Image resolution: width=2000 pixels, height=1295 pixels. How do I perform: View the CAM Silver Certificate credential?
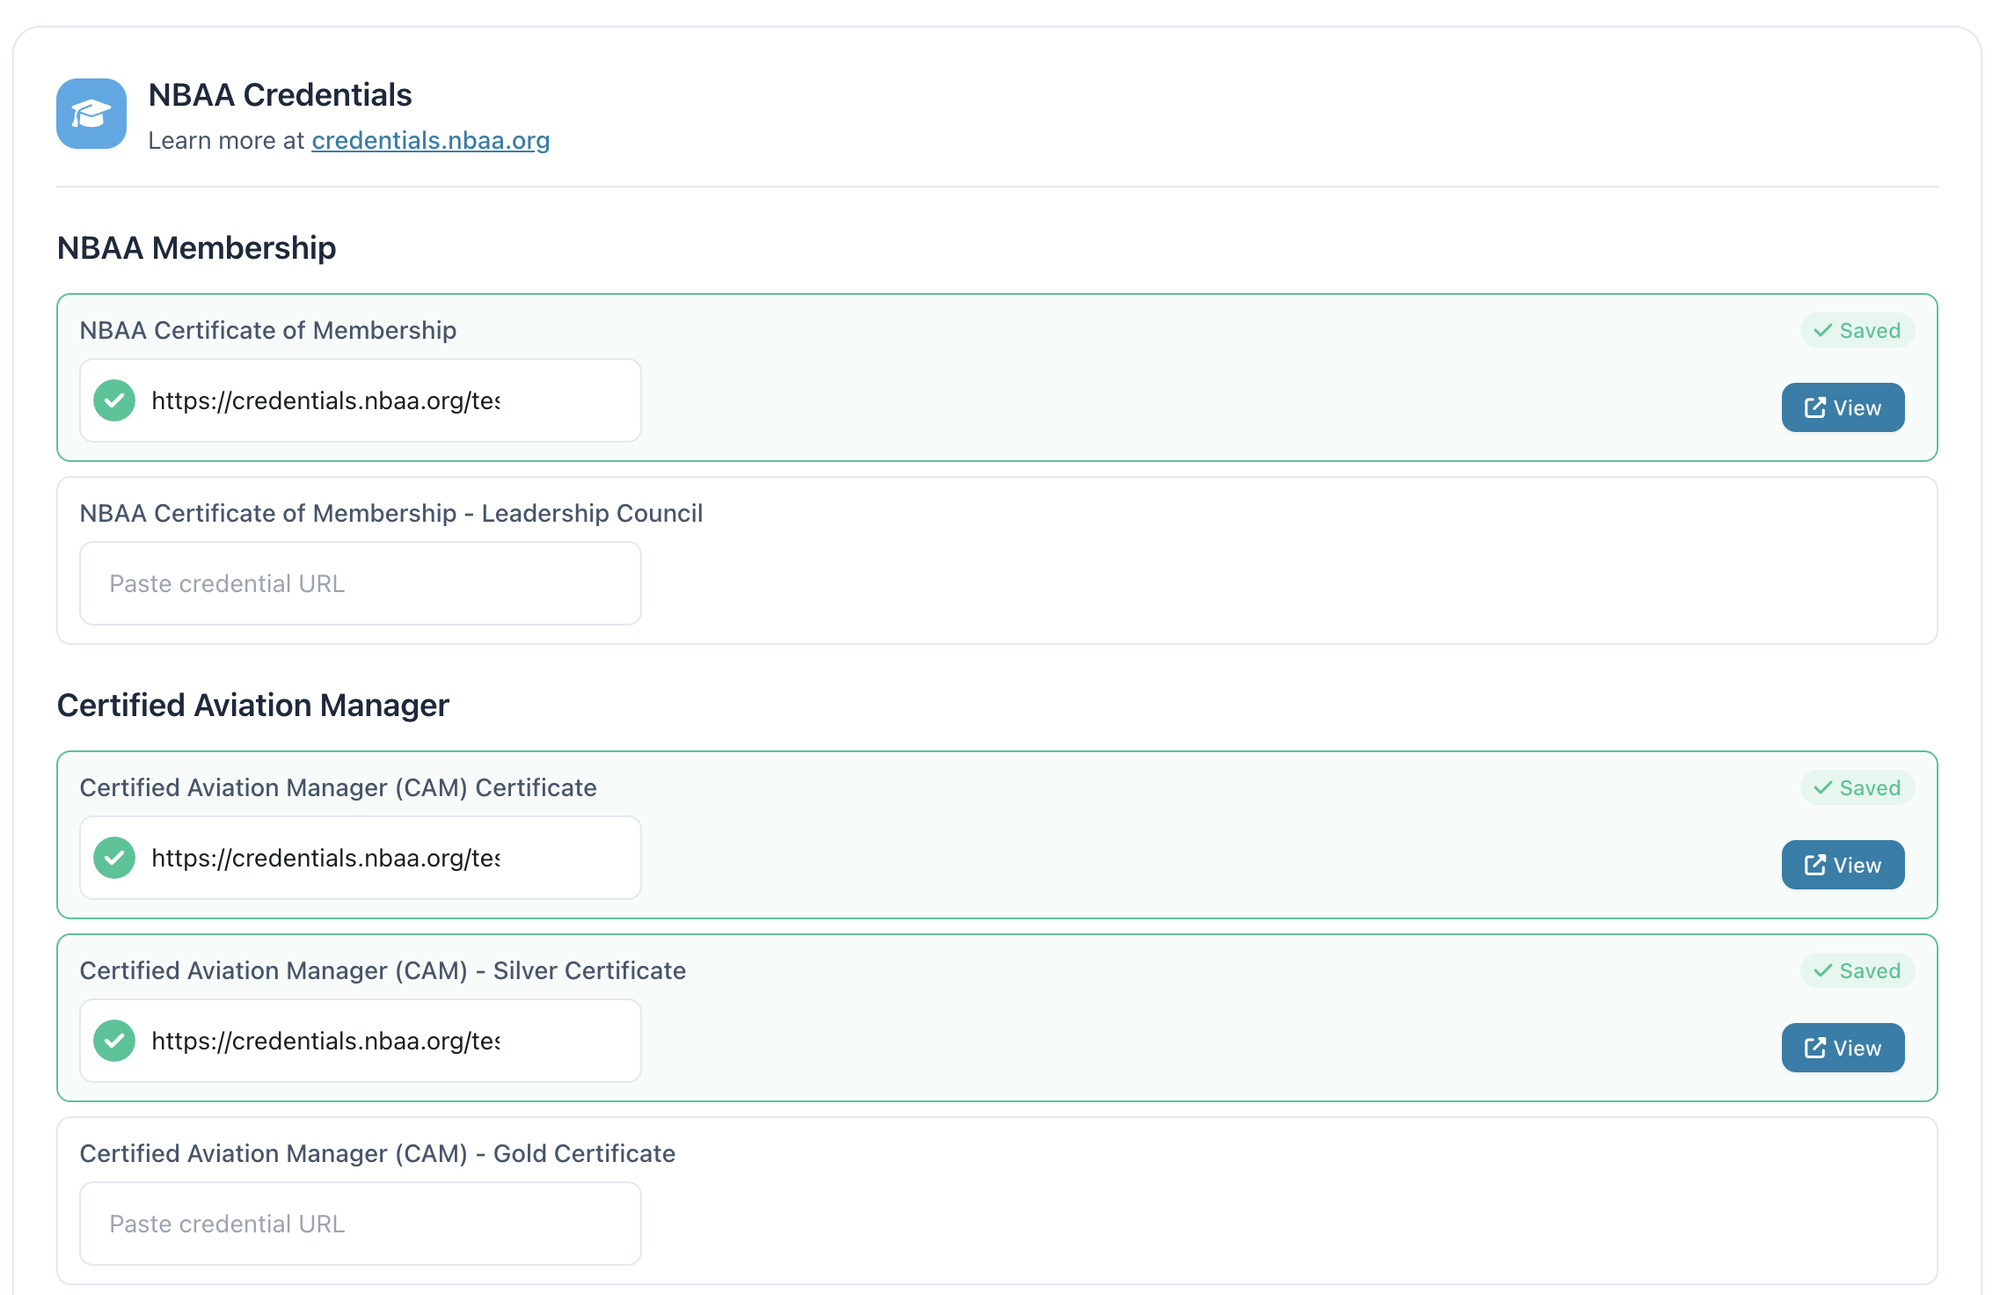(x=1842, y=1048)
